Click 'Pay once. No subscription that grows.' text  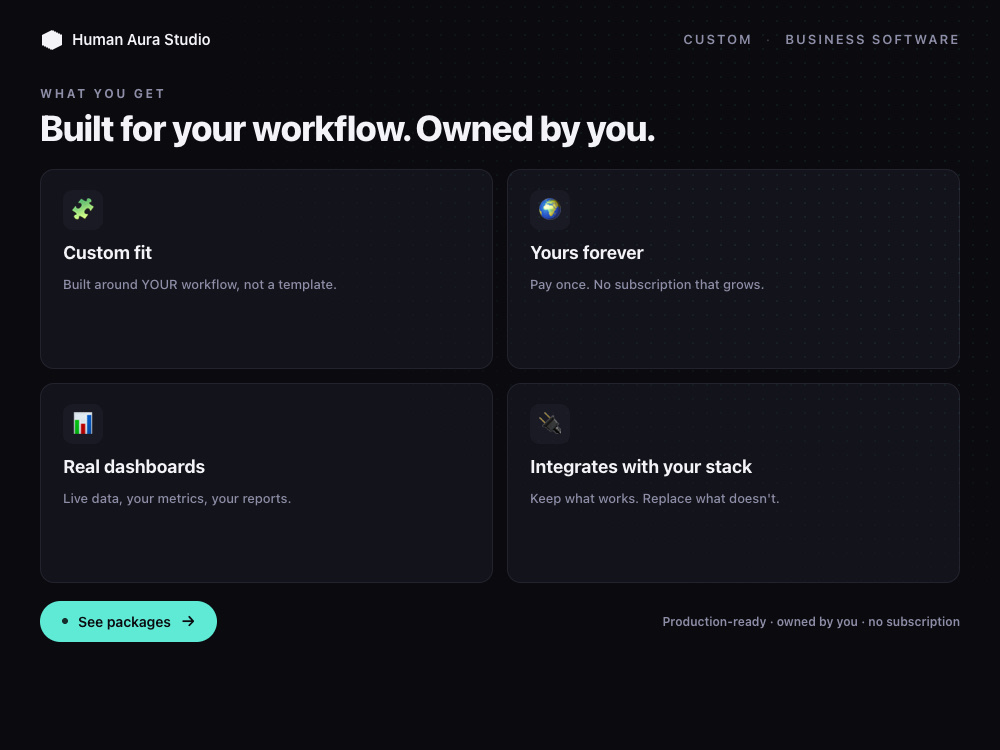[x=647, y=284]
